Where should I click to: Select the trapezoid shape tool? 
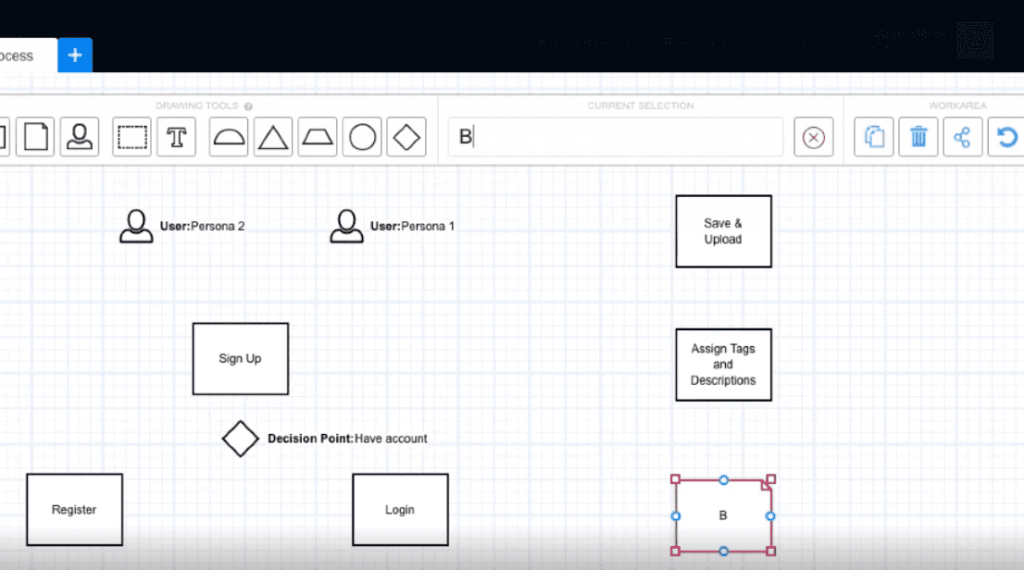tap(318, 137)
